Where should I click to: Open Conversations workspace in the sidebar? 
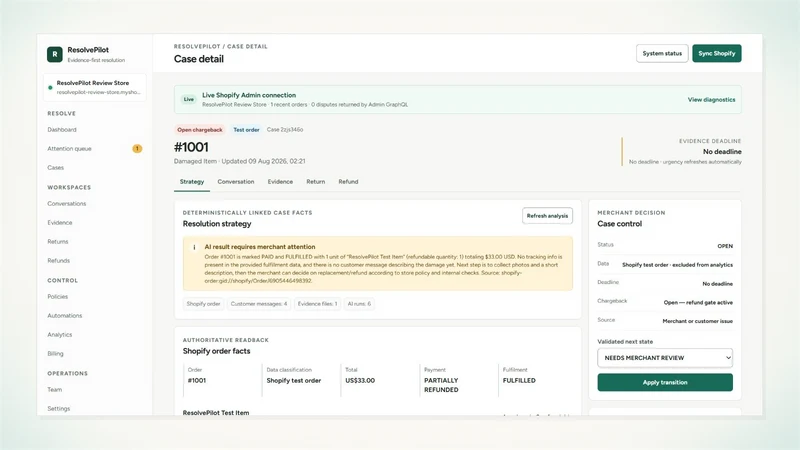(x=67, y=204)
